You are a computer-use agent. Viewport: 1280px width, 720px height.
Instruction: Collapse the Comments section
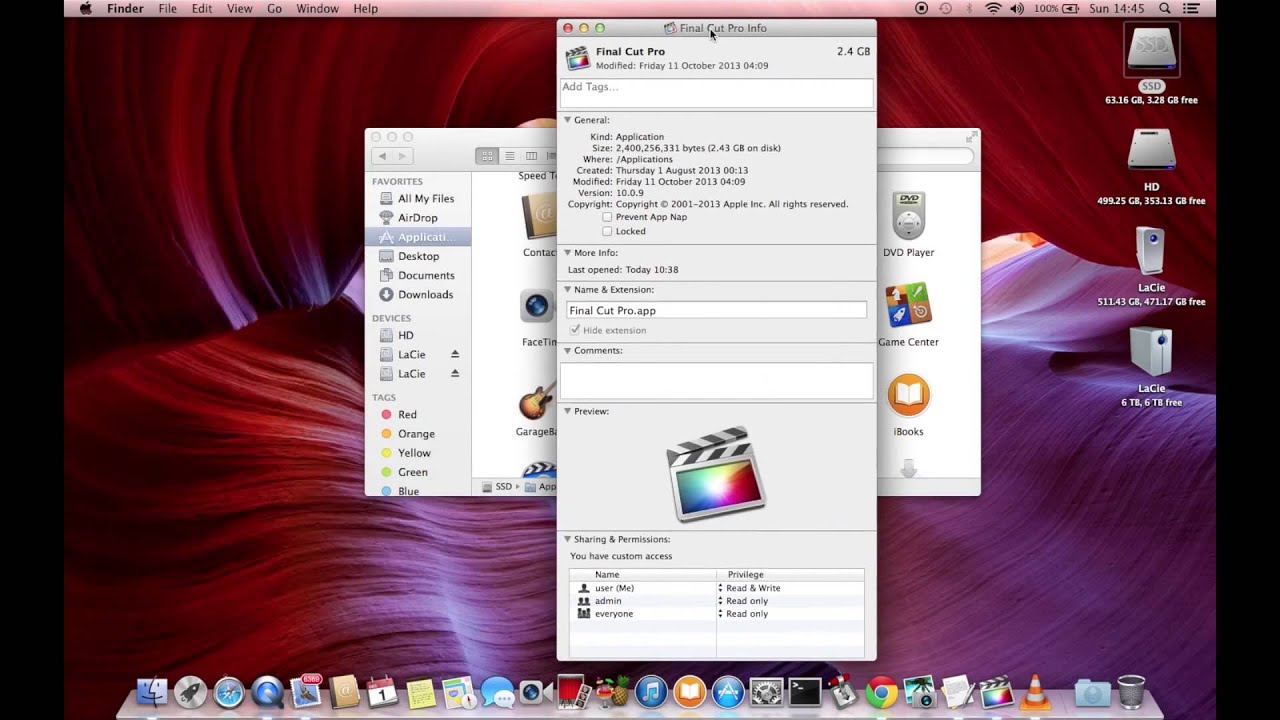click(567, 351)
